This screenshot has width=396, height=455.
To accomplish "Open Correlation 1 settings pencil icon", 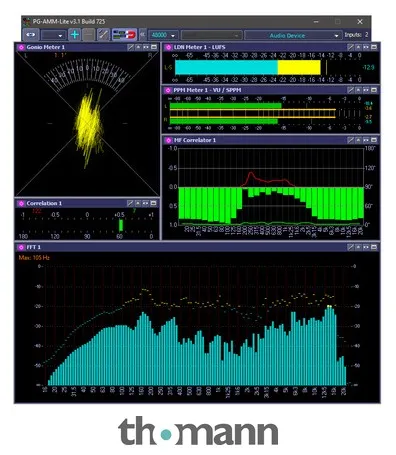I will pyautogui.click(x=130, y=203).
